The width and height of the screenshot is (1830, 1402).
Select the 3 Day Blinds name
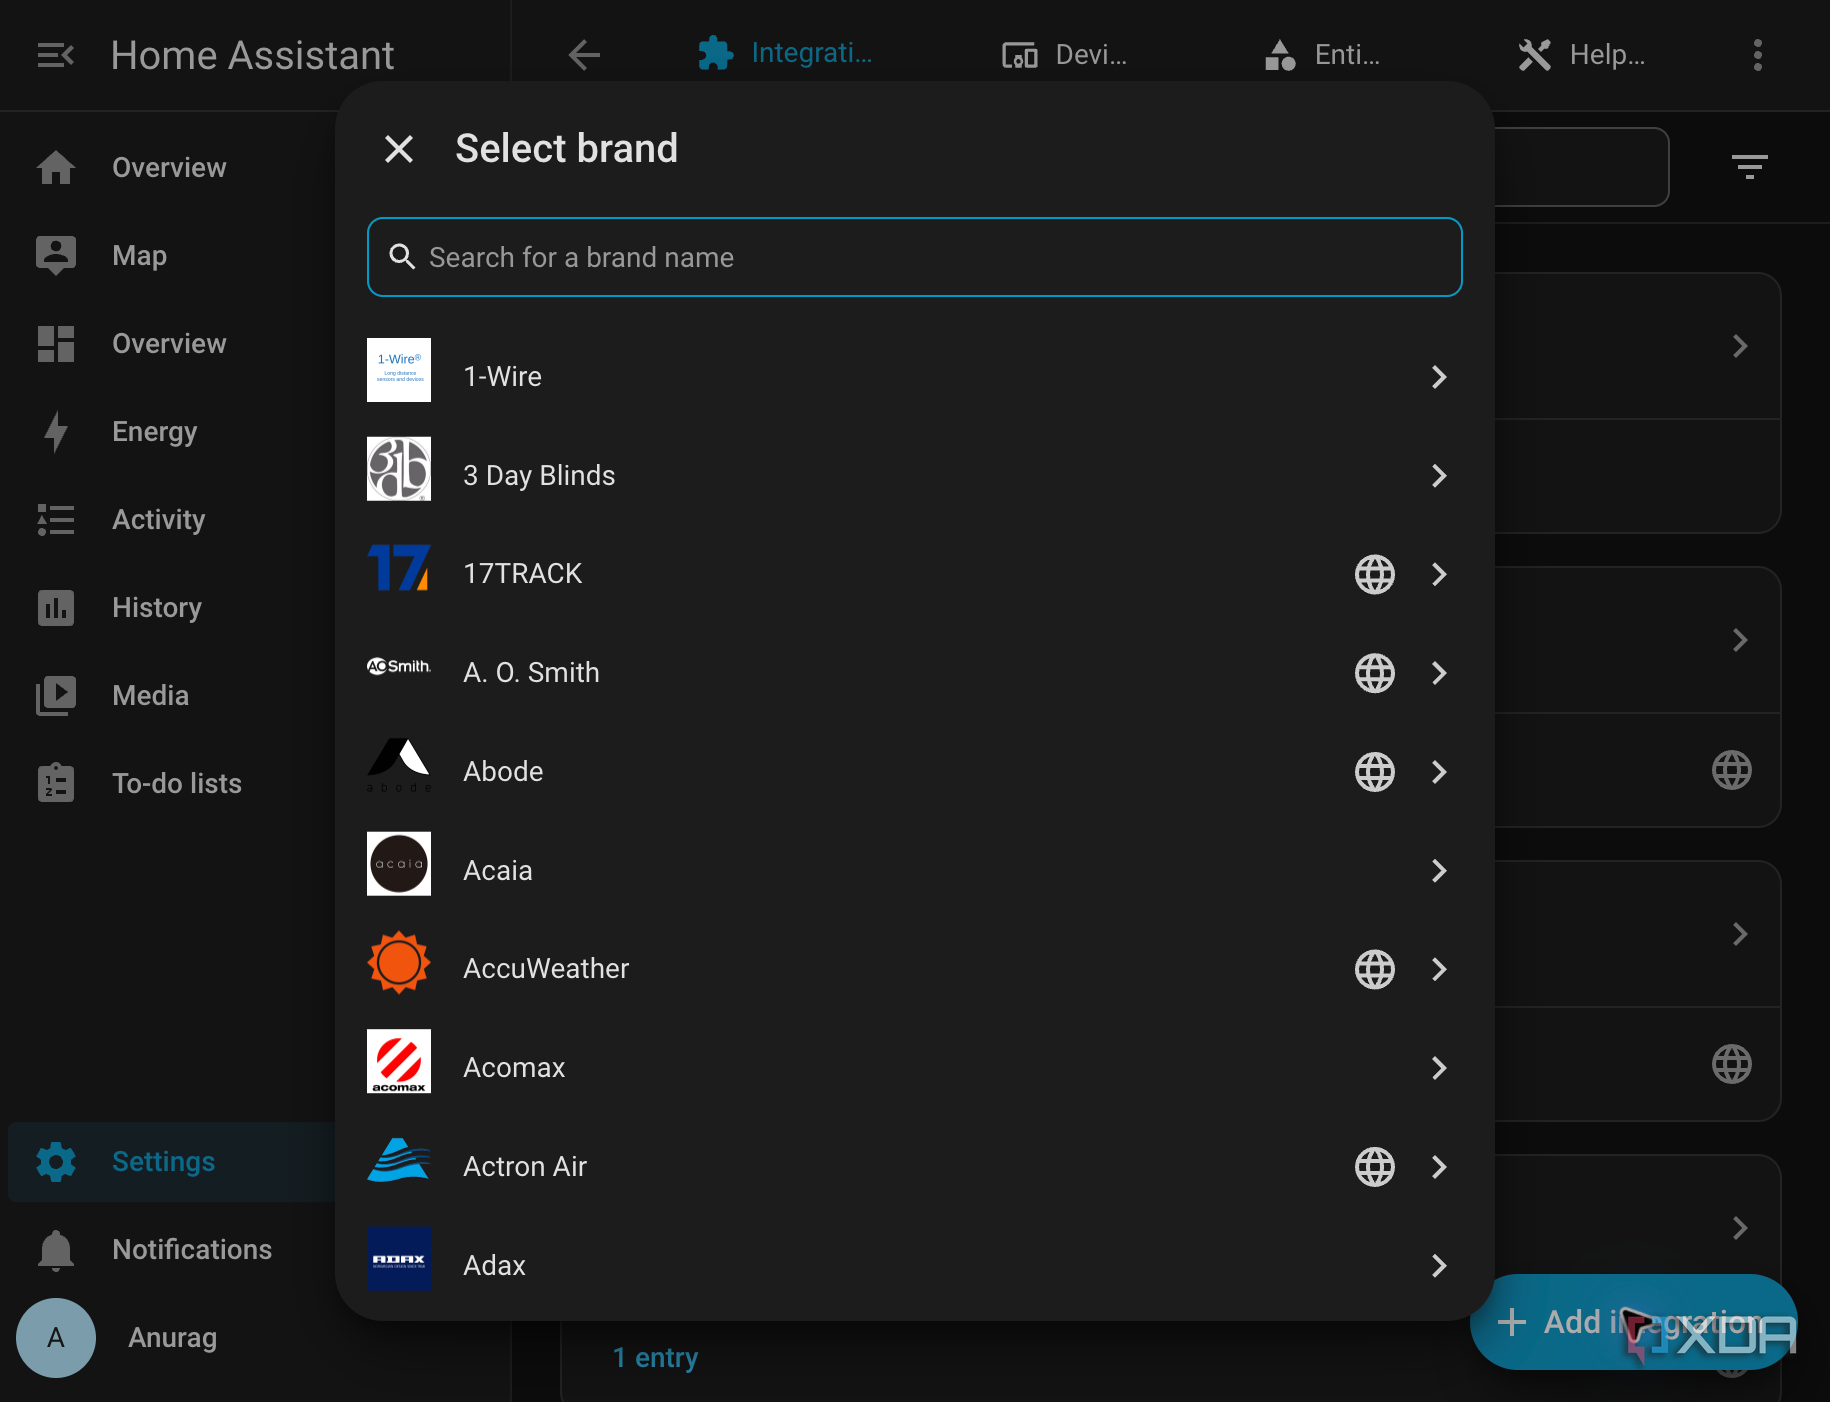(x=539, y=476)
